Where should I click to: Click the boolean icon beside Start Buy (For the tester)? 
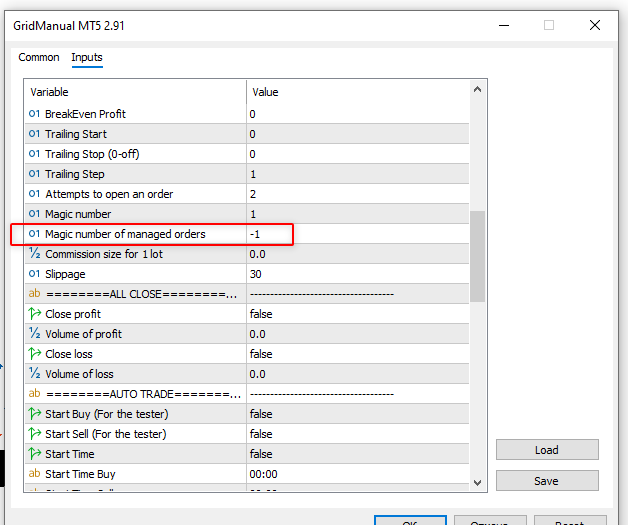click(34, 414)
